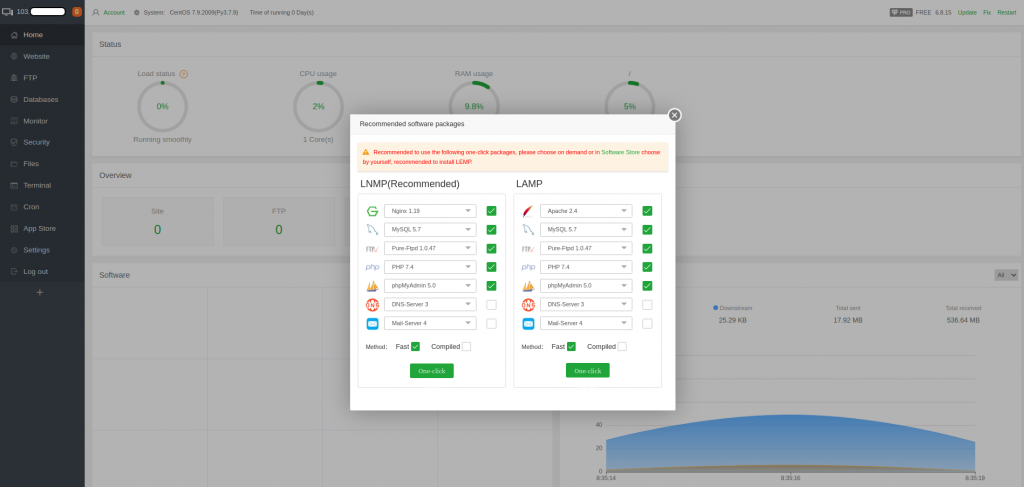Click the CPU usage 2% gauge
Viewport: 1024px width, 487px height.
pyautogui.click(x=318, y=106)
